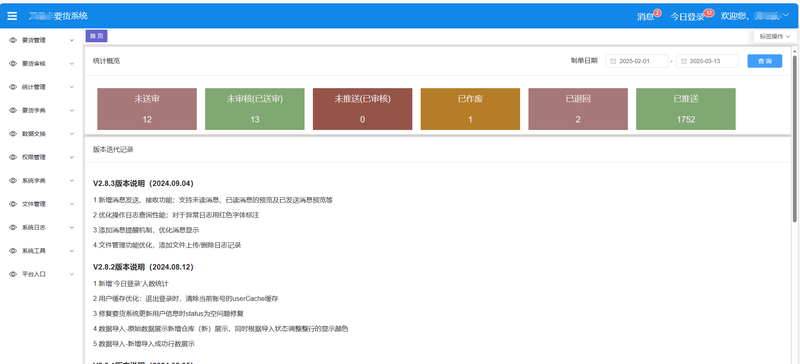Click the eye icon beside 系统日志
Viewport: 800px width, 364px height.
pos(13,227)
